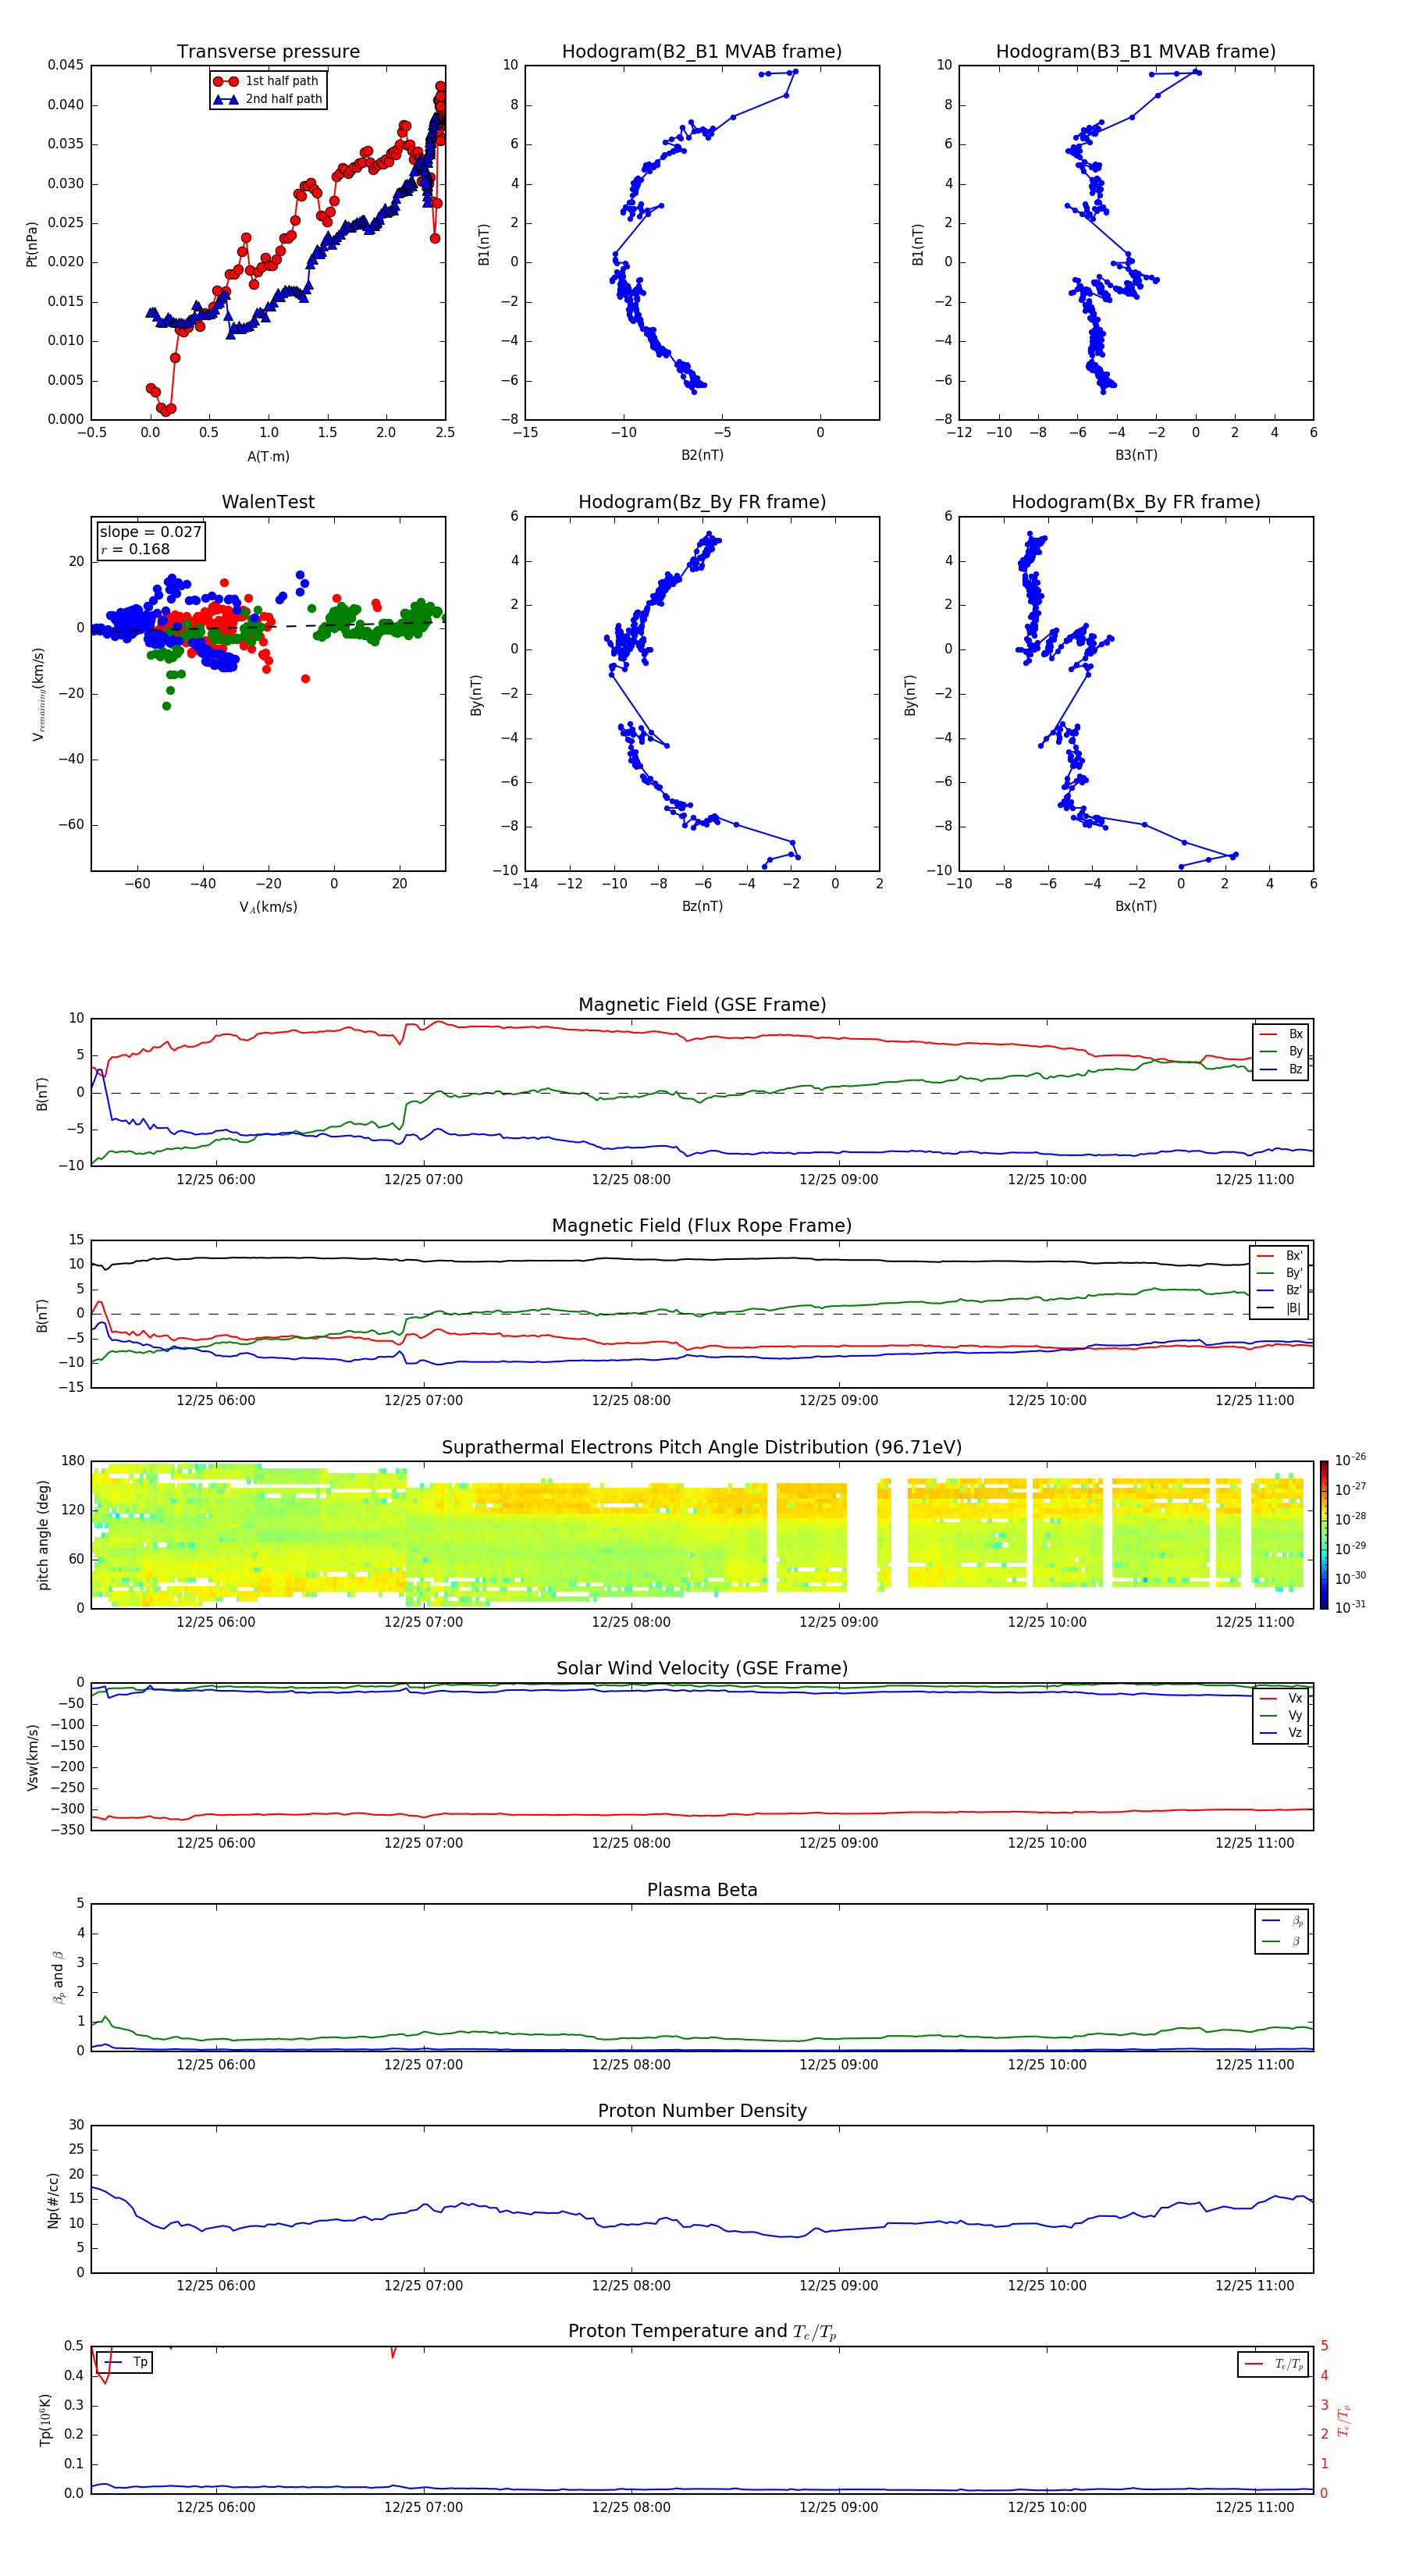
Task: Click the "V_remaining(km/s)" y-axis label
Action: click(38, 694)
